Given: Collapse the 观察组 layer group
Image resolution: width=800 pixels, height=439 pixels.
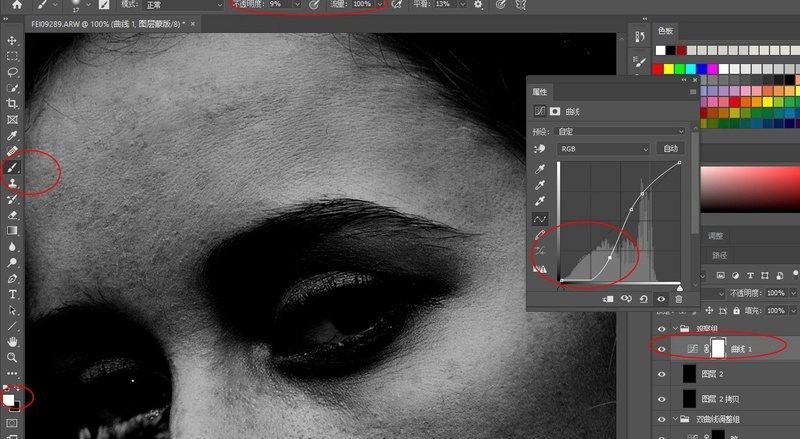Looking at the screenshot, I should click(x=676, y=329).
